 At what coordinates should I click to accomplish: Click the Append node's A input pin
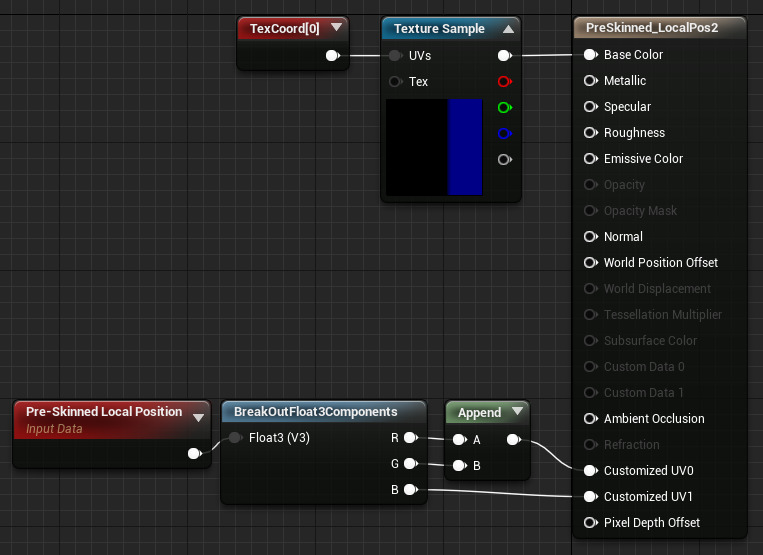click(458, 439)
